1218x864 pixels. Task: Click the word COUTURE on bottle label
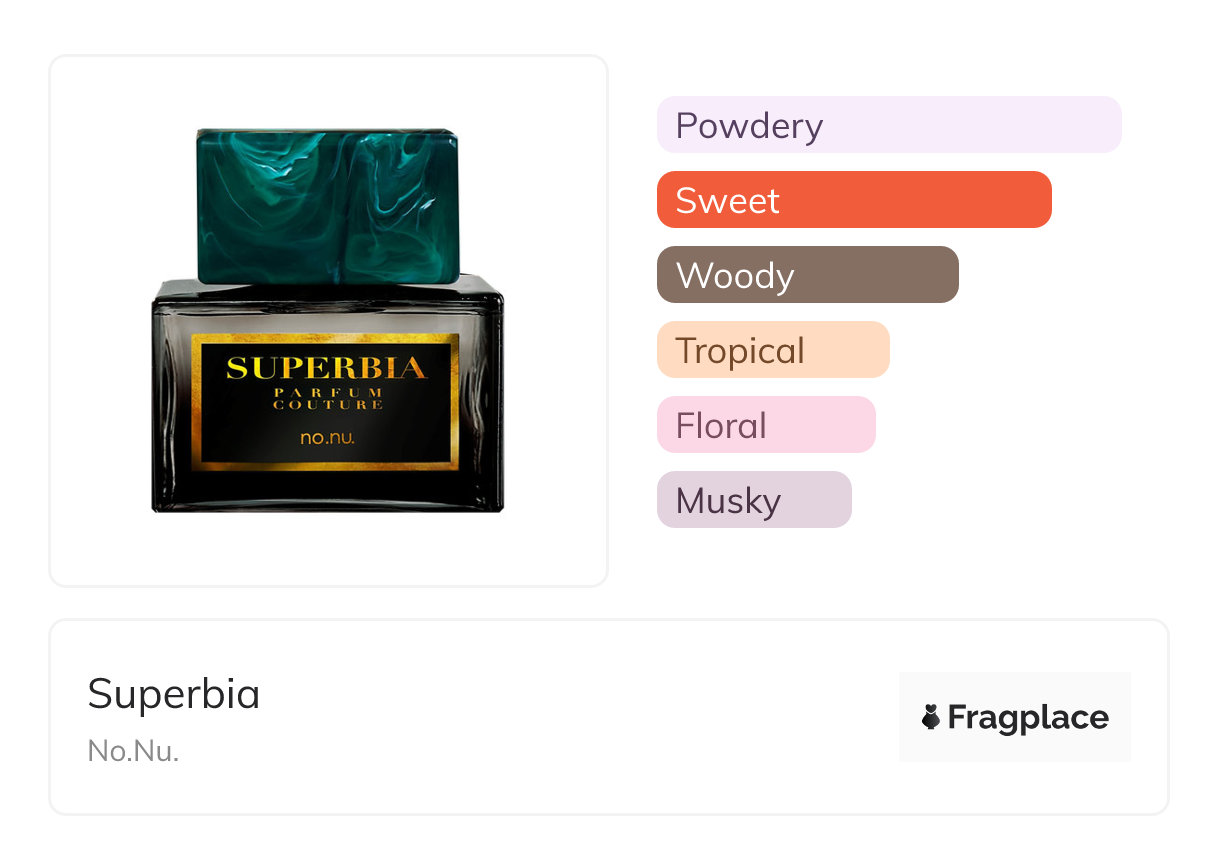click(x=326, y=405)
